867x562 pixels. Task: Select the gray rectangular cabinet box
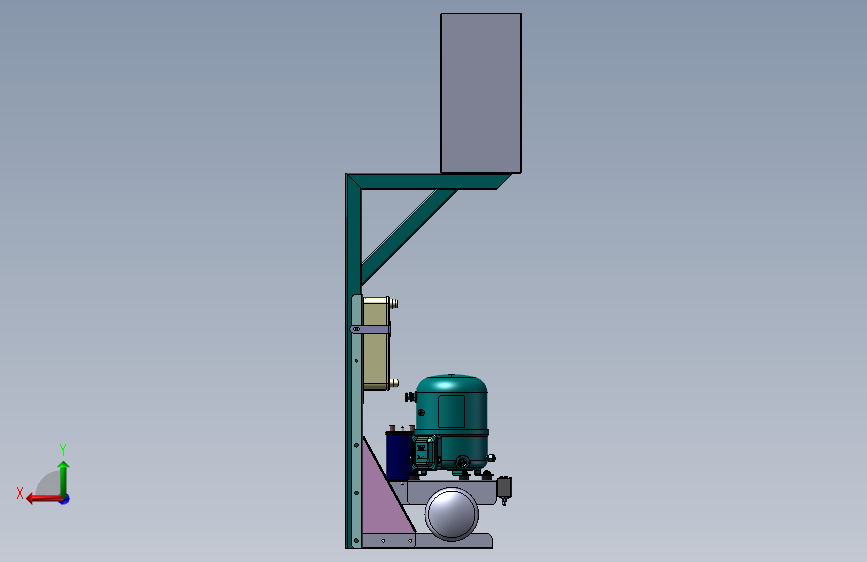(x=480, y=93)
